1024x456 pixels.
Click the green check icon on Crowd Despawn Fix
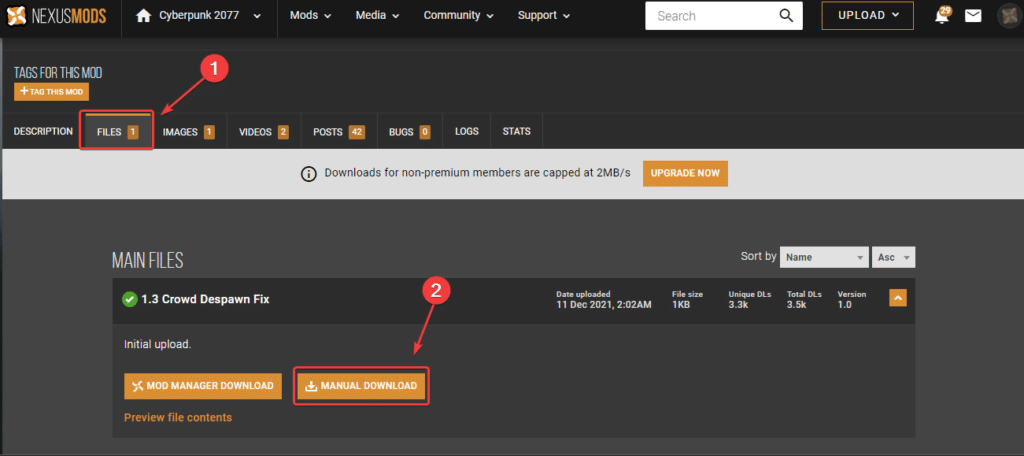click(x=129, y=299)
